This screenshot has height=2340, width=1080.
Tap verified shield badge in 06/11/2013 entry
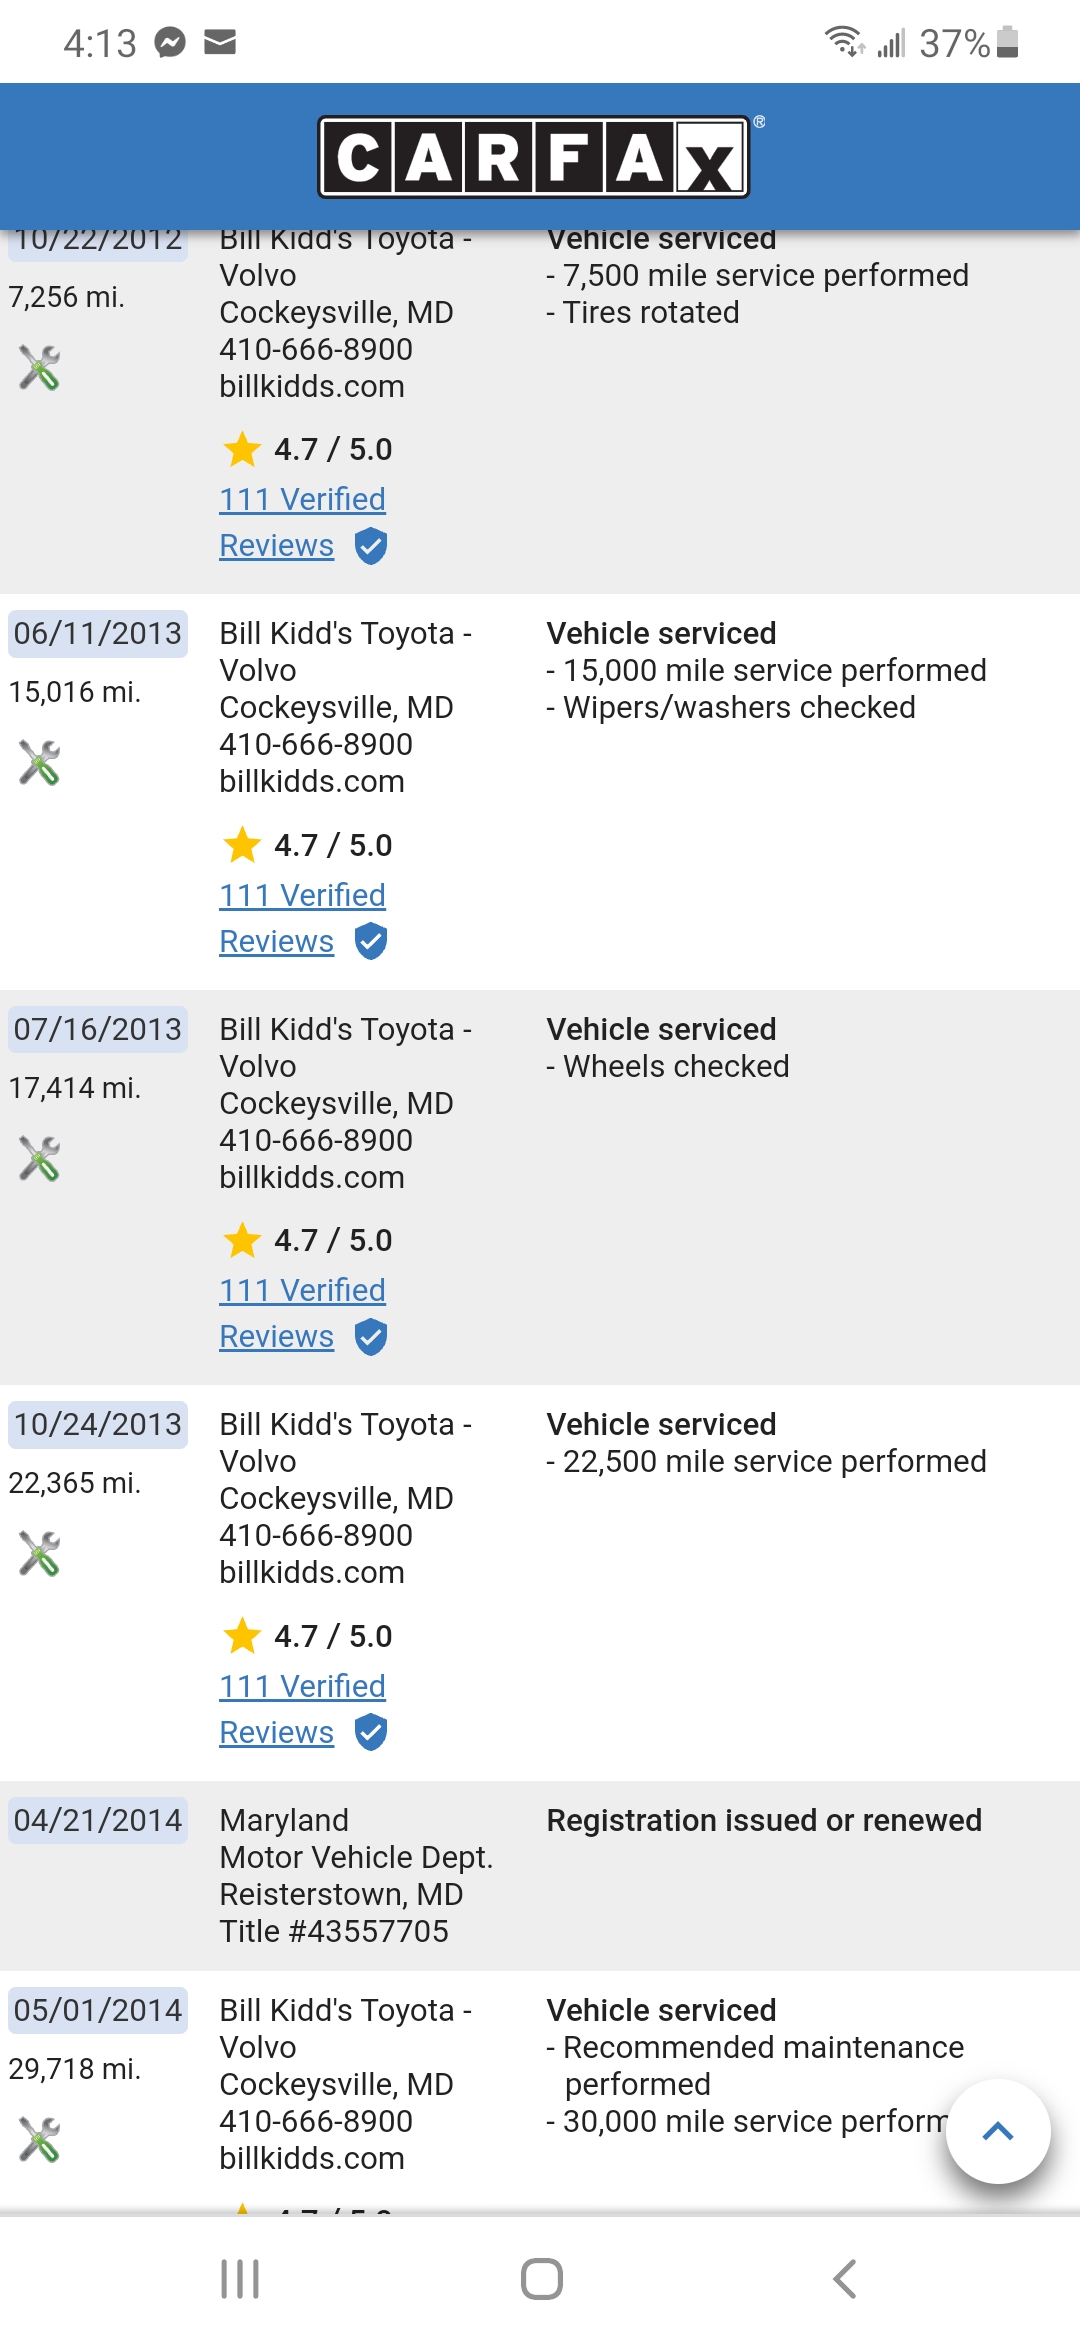pos(371,941)
